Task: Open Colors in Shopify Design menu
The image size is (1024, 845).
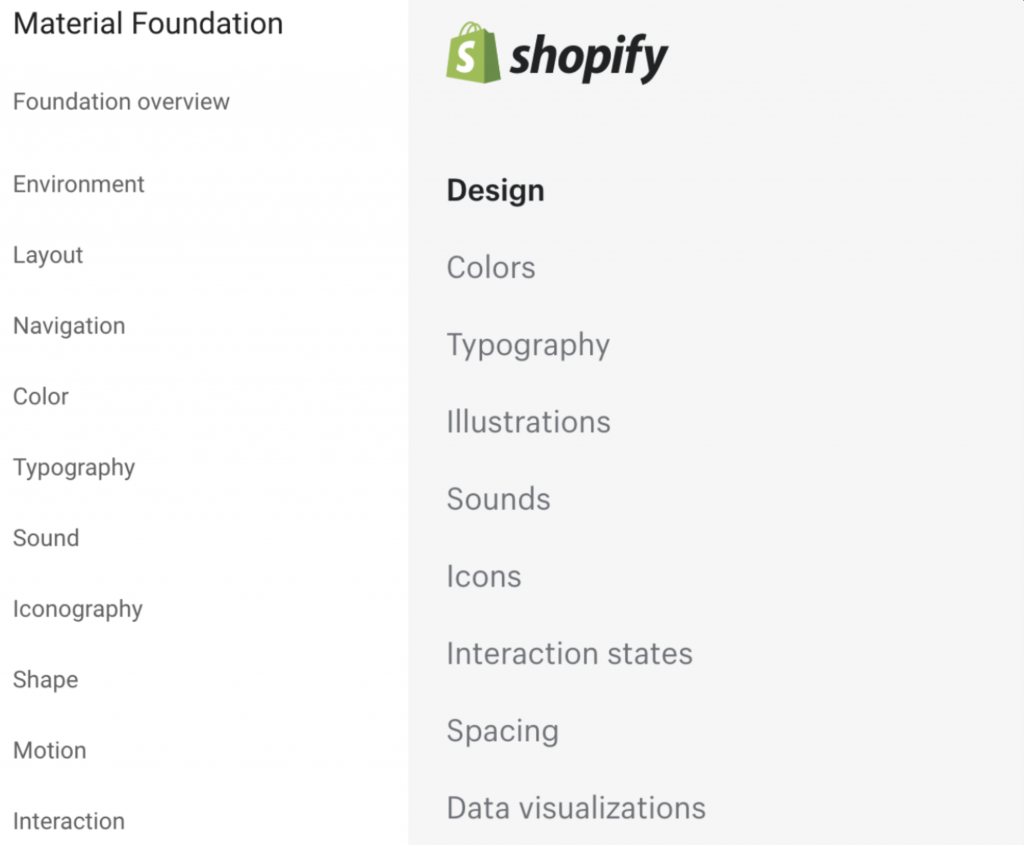Action: click(491, 268)
